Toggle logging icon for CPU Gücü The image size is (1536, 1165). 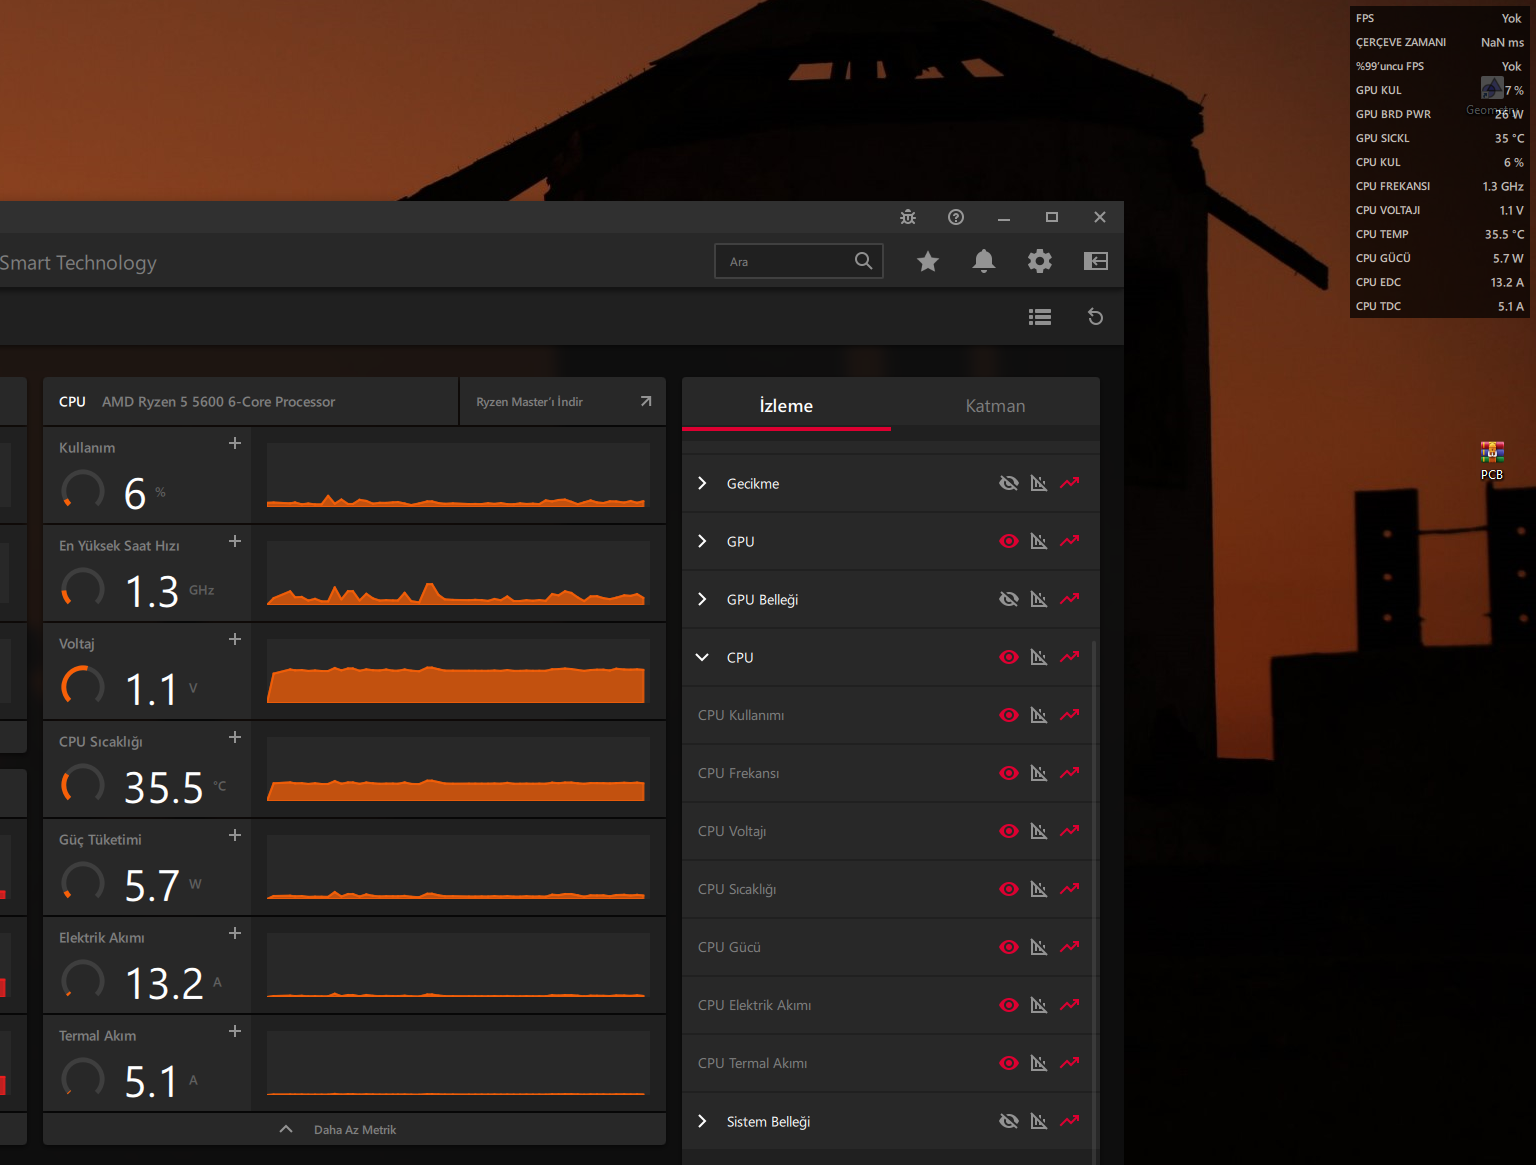[x=1039, y=947]
